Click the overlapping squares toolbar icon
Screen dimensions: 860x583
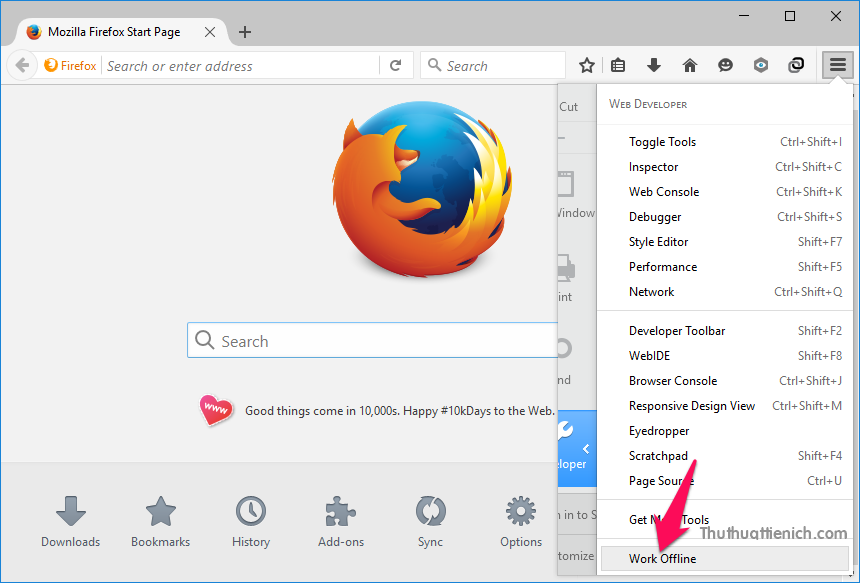(796, 66)
